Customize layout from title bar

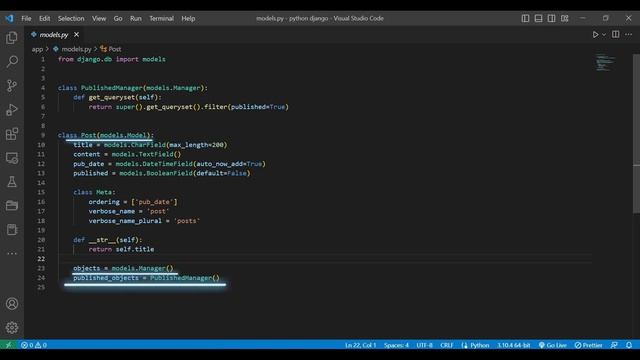[x=564, y=18]
